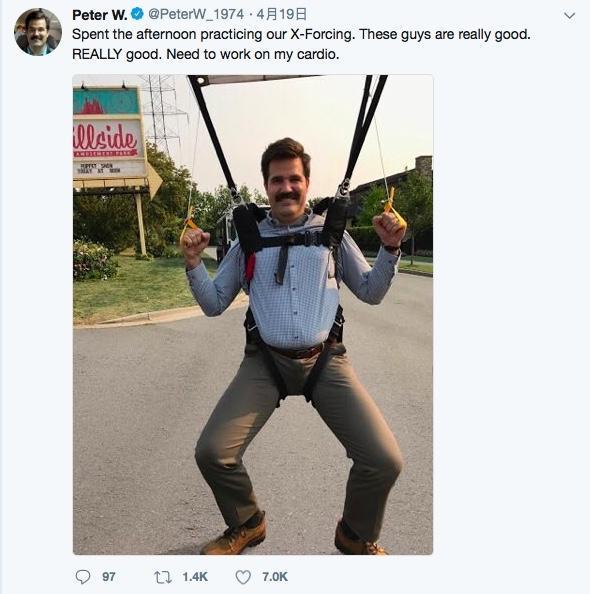Open the parachute harness photo

pos(253,314)
